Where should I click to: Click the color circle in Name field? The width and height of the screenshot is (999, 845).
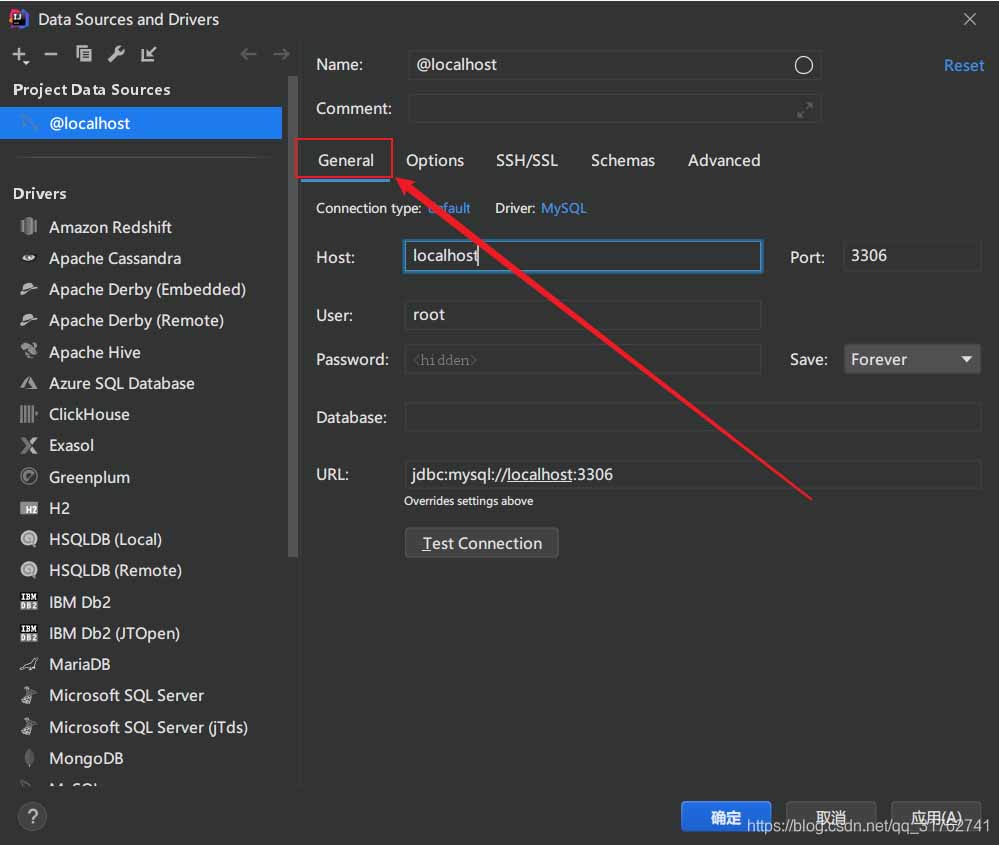[803, 65]
